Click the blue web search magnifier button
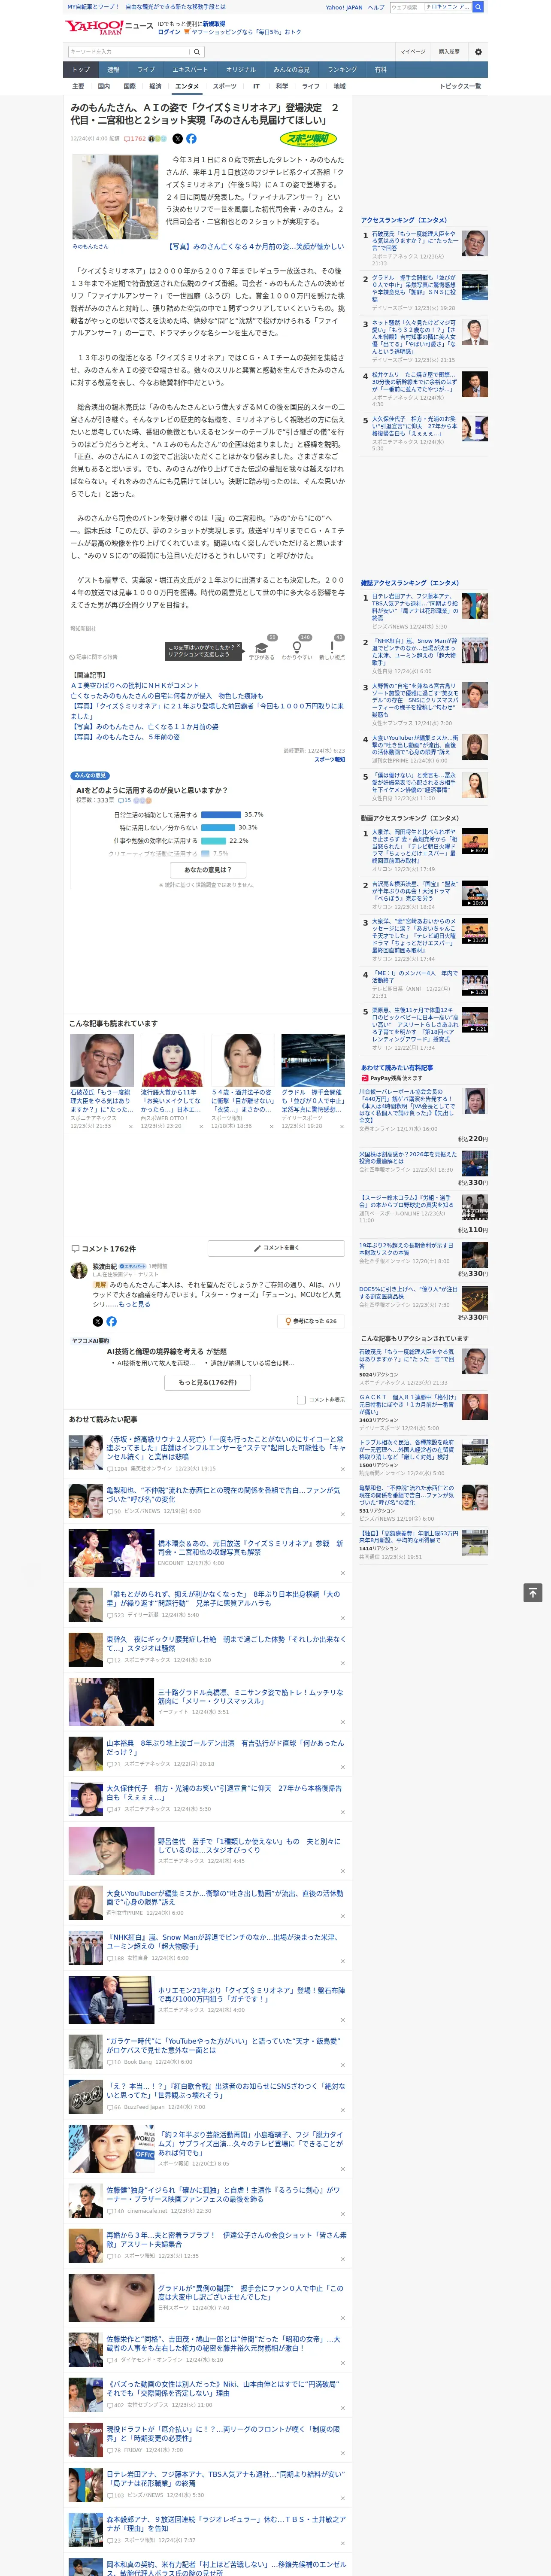The image size is (551, 2576). (x=478, y=7)
